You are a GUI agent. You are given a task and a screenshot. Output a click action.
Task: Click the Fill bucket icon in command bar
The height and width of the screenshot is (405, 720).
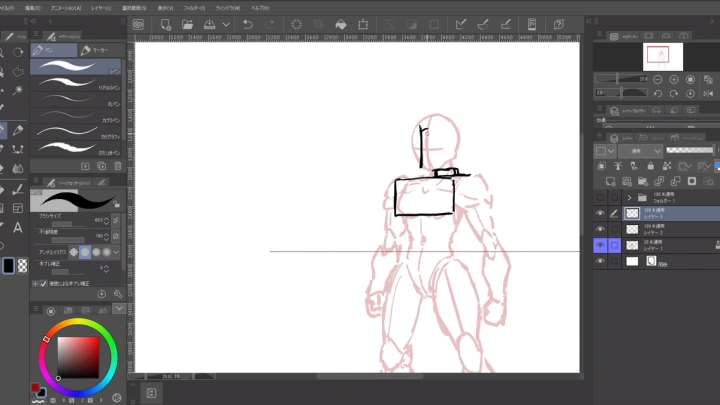341,24
